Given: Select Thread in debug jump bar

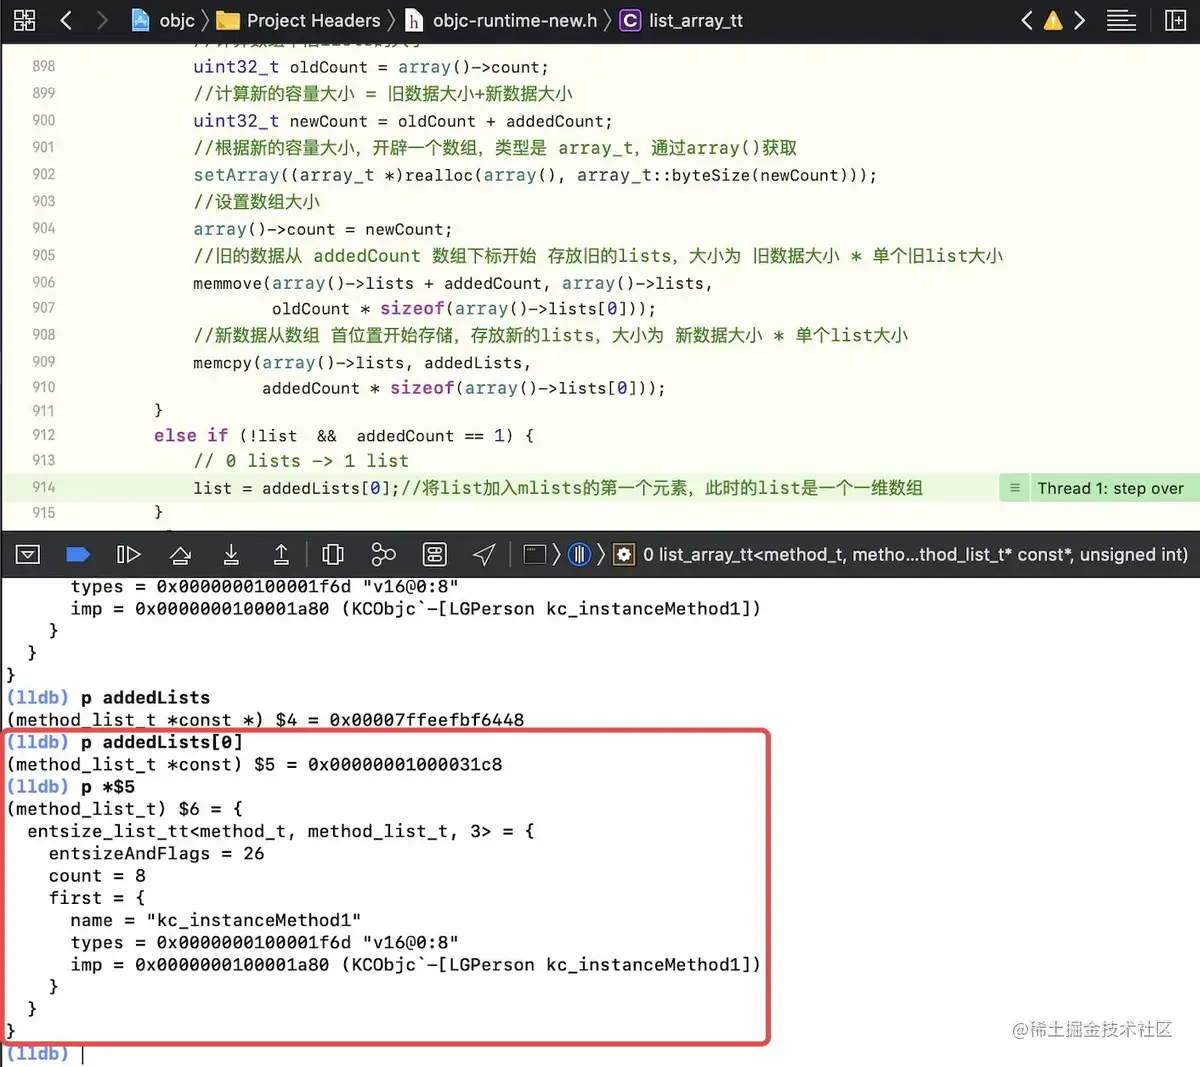Looking at the screenshot, I should pos(579,554).
